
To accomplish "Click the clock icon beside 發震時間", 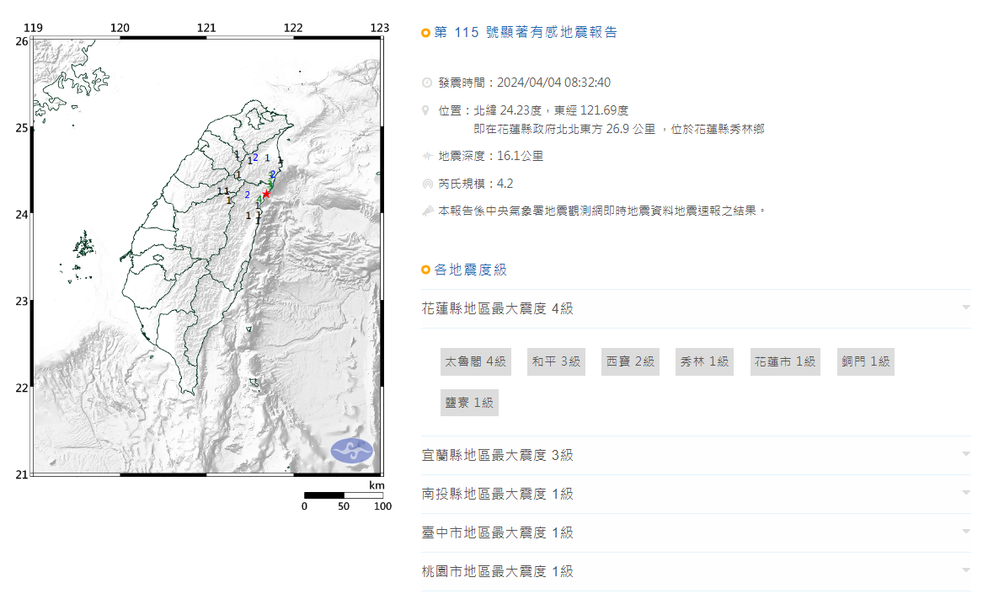I will [x=427, y=83].
